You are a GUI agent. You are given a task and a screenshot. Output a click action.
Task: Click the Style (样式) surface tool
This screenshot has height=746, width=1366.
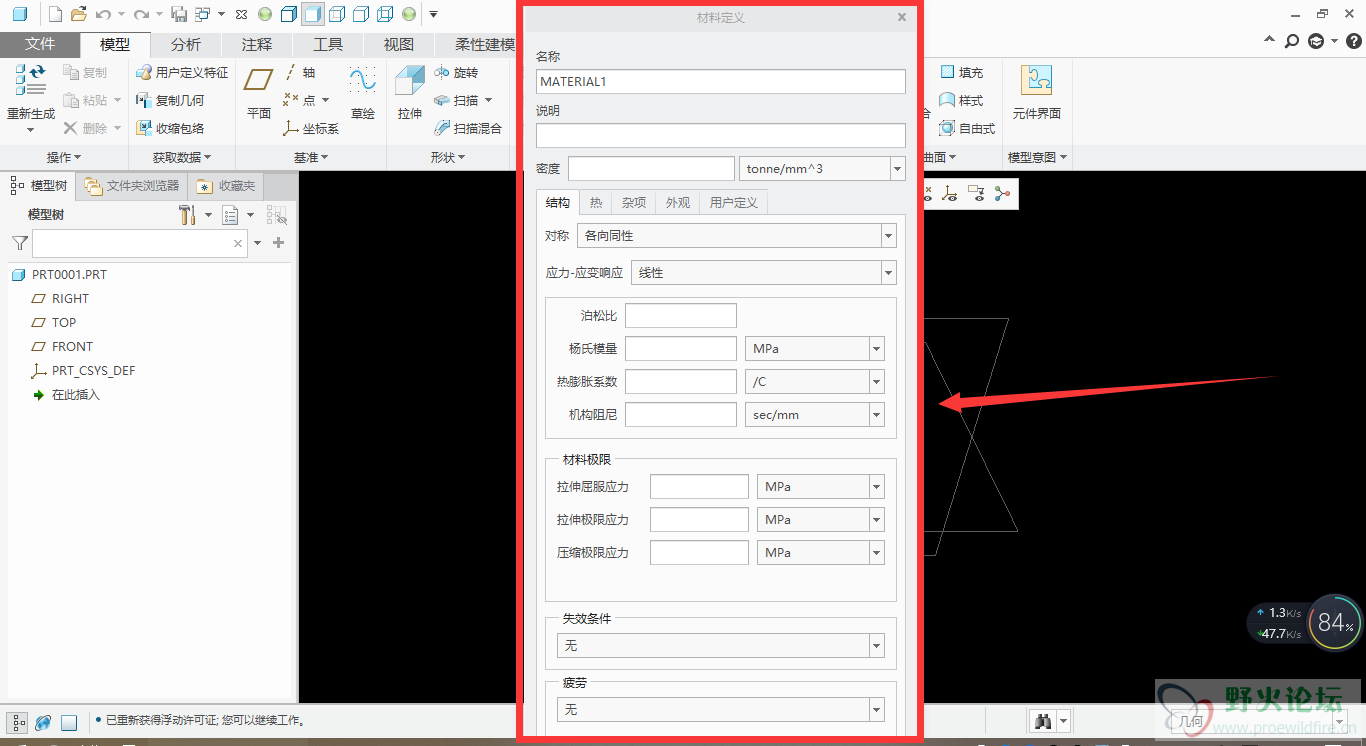[x=962, y=100]
